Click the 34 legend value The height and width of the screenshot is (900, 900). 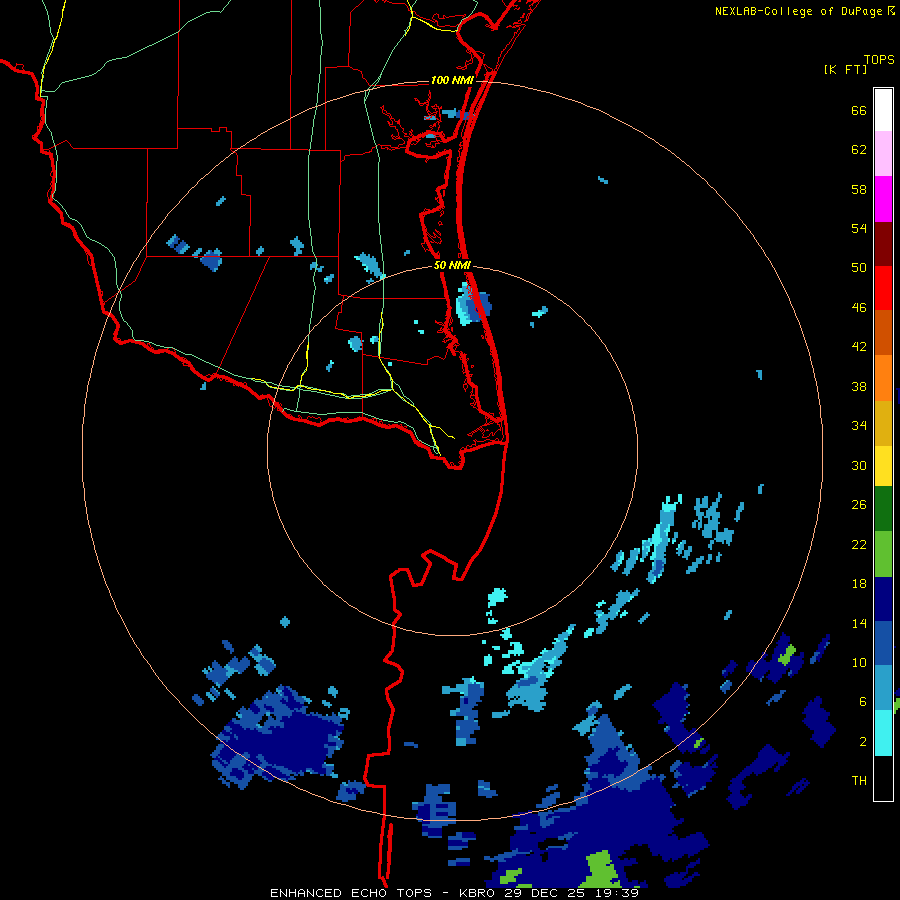click(x=859, y=426)
